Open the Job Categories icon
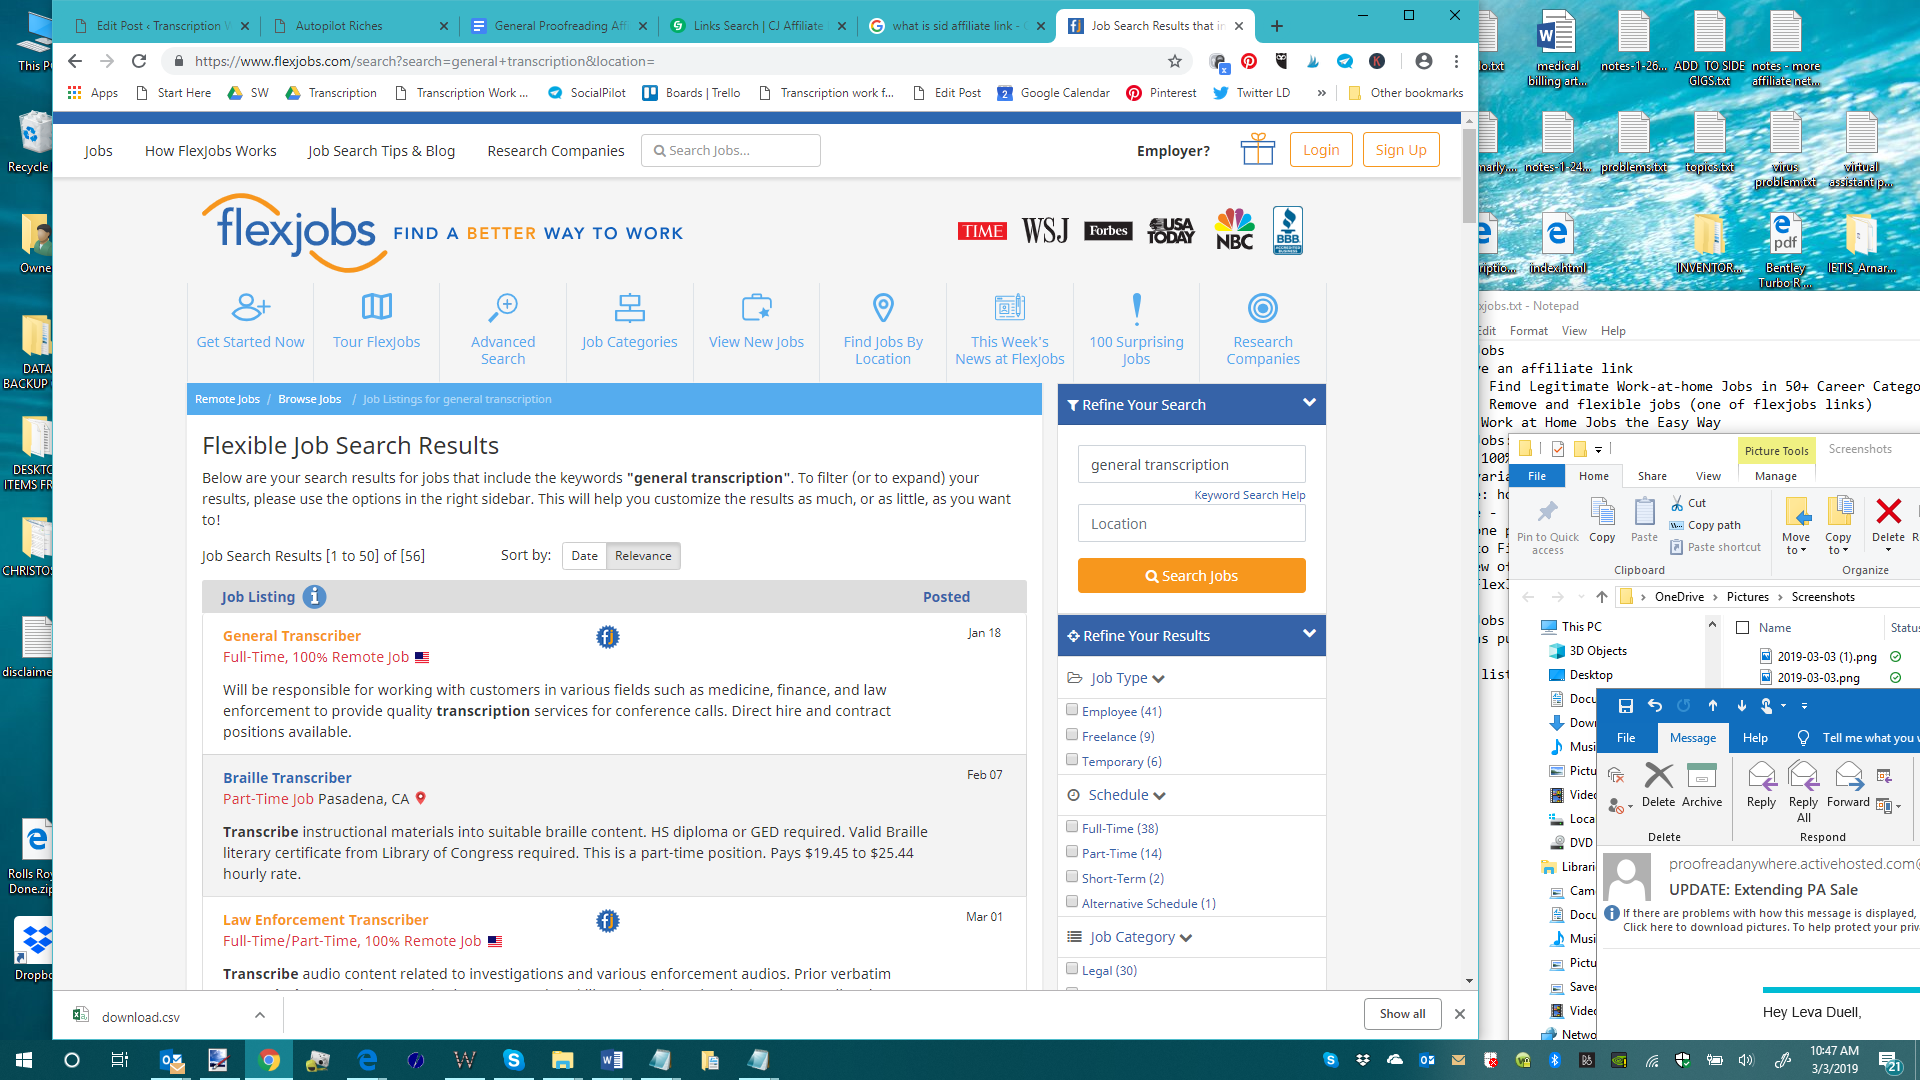1920x1080 pixels. [629, 308]
